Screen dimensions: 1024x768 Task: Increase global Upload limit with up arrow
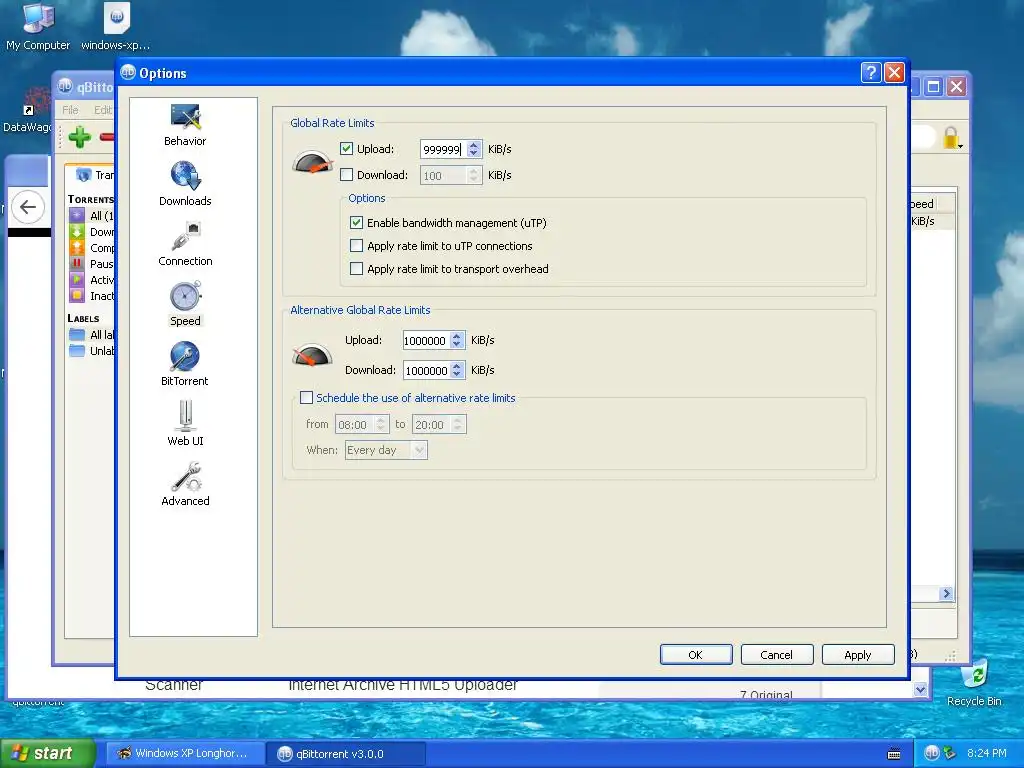click(473, 145)
